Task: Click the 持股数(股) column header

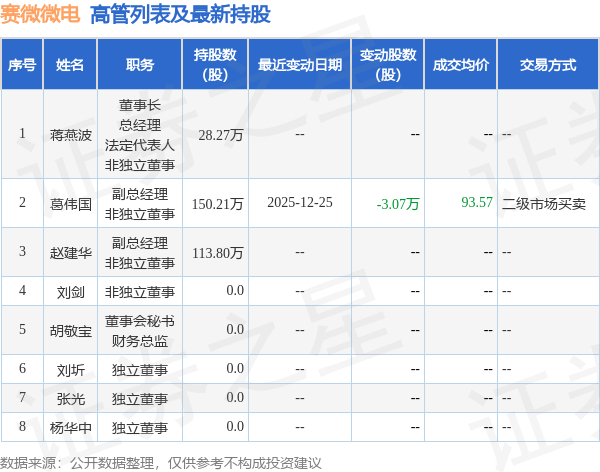Action: pos(215,65)
